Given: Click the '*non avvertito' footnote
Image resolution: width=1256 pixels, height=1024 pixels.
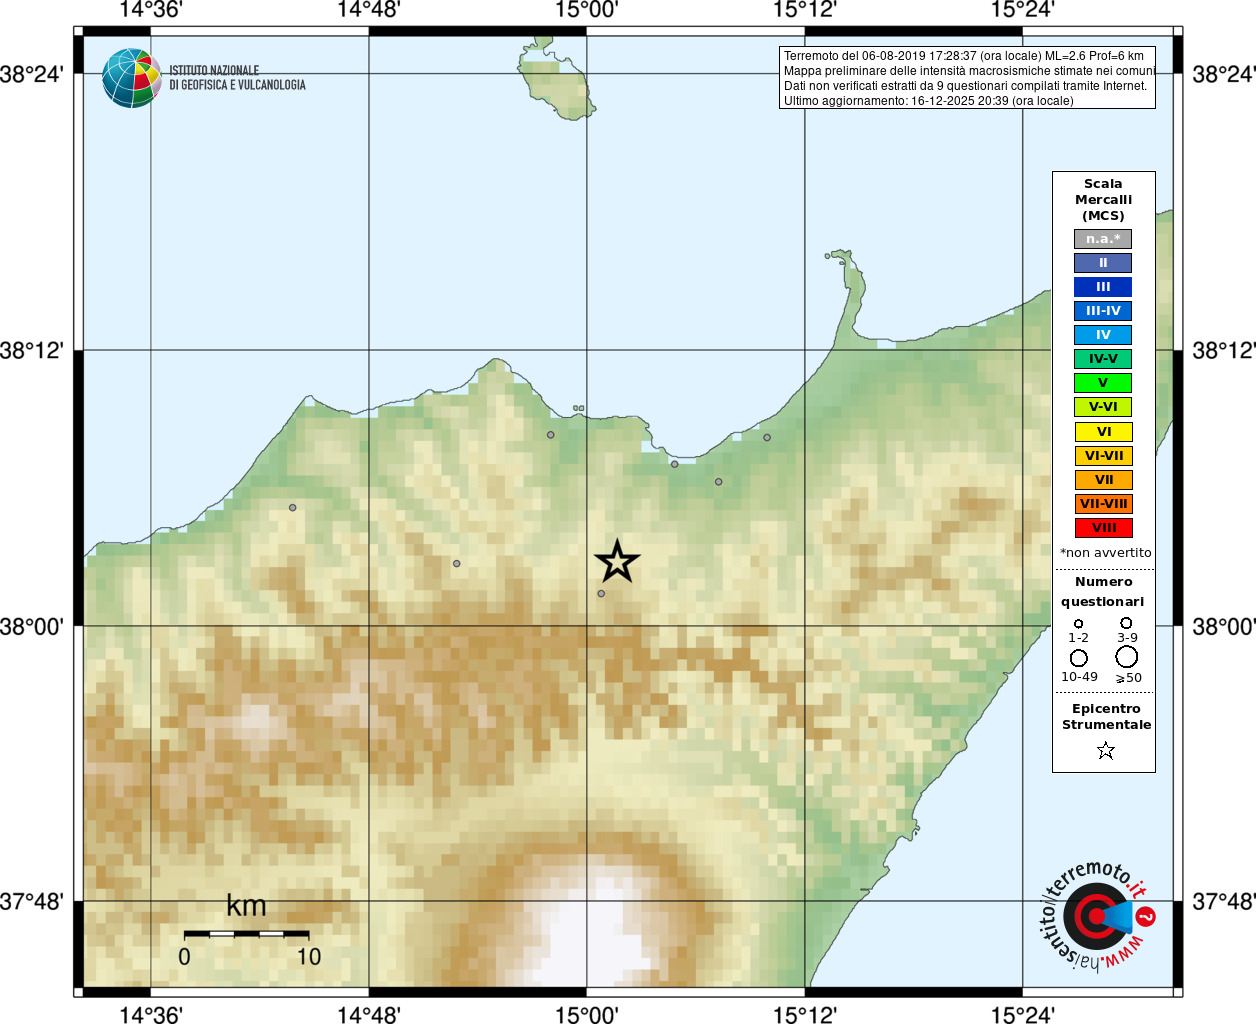Looking at the screenshot, I should click(1105, 552).
